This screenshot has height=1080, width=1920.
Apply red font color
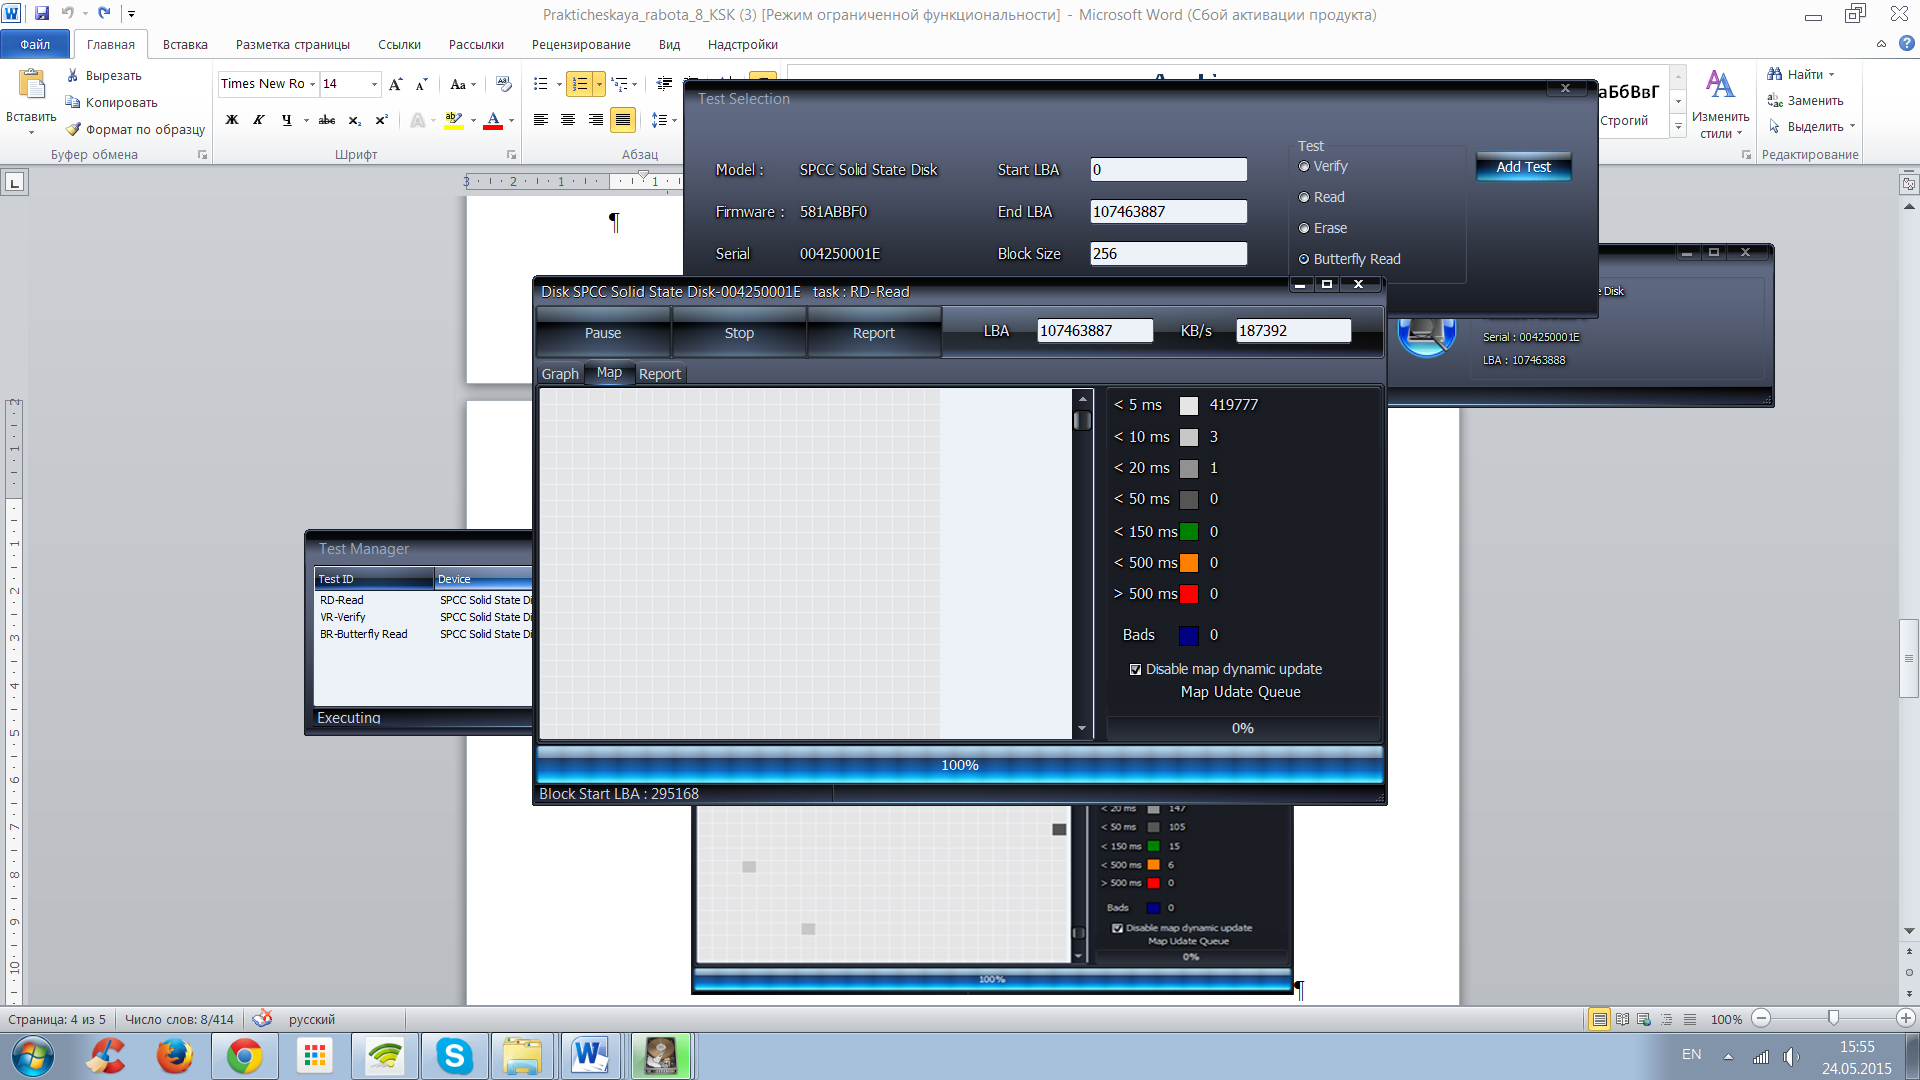(x=493, y=120)
